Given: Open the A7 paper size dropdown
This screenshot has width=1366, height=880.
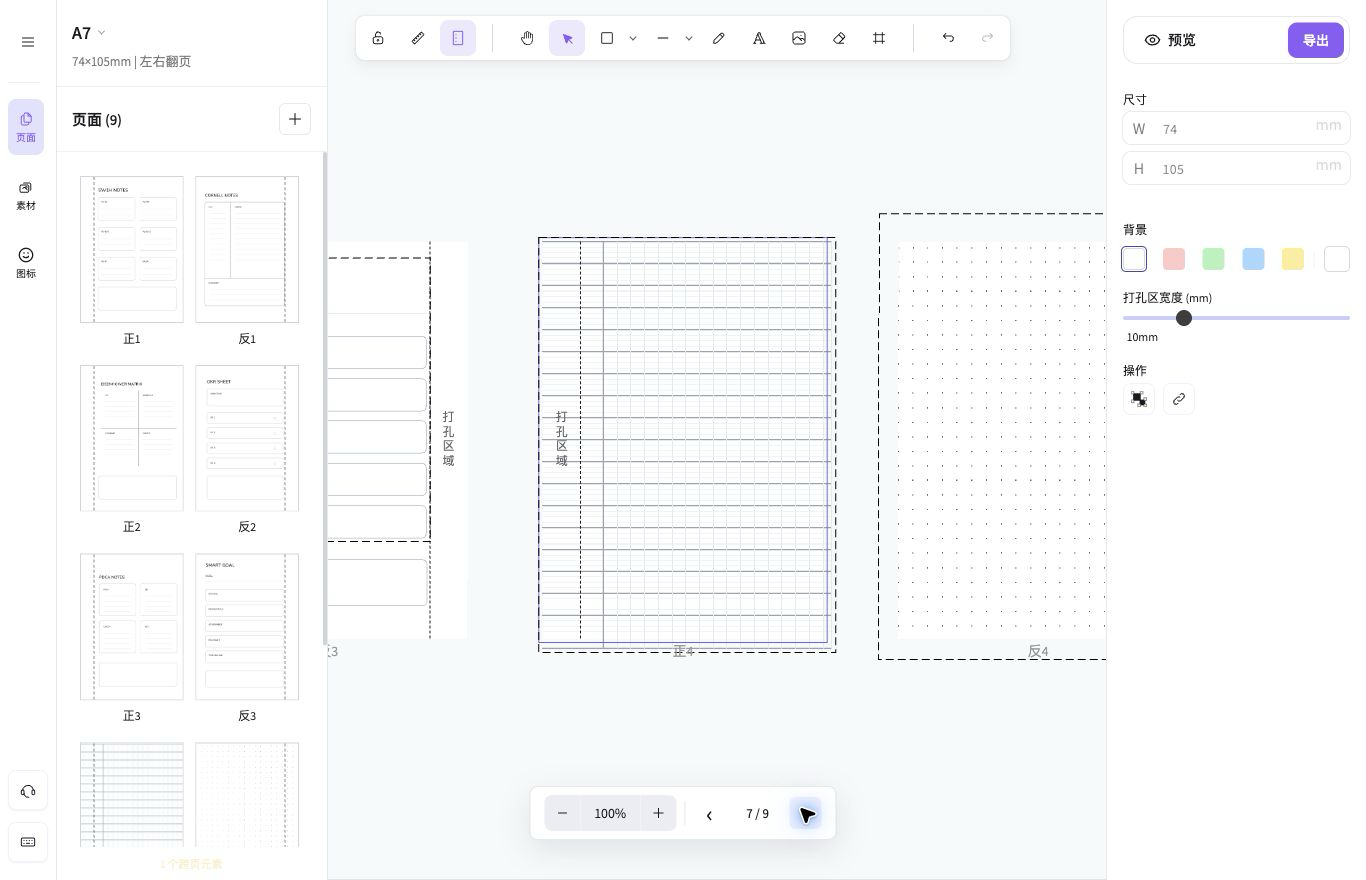Looking at the screenshot, I should click(89, 33).
